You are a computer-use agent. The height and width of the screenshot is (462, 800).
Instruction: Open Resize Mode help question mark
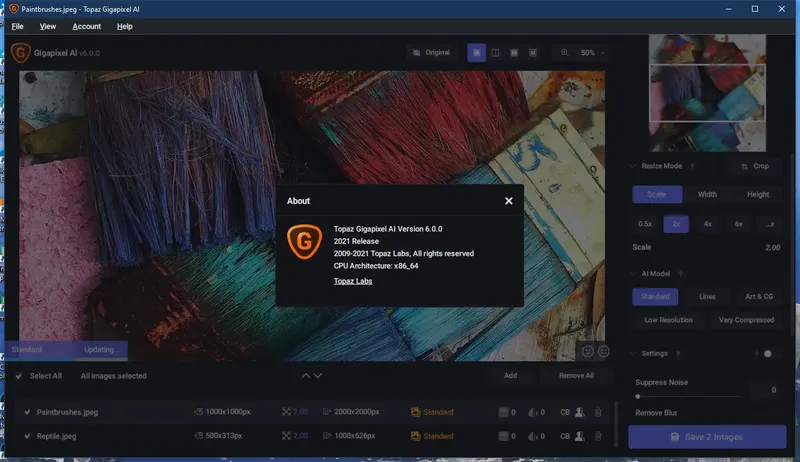(692, 166)
